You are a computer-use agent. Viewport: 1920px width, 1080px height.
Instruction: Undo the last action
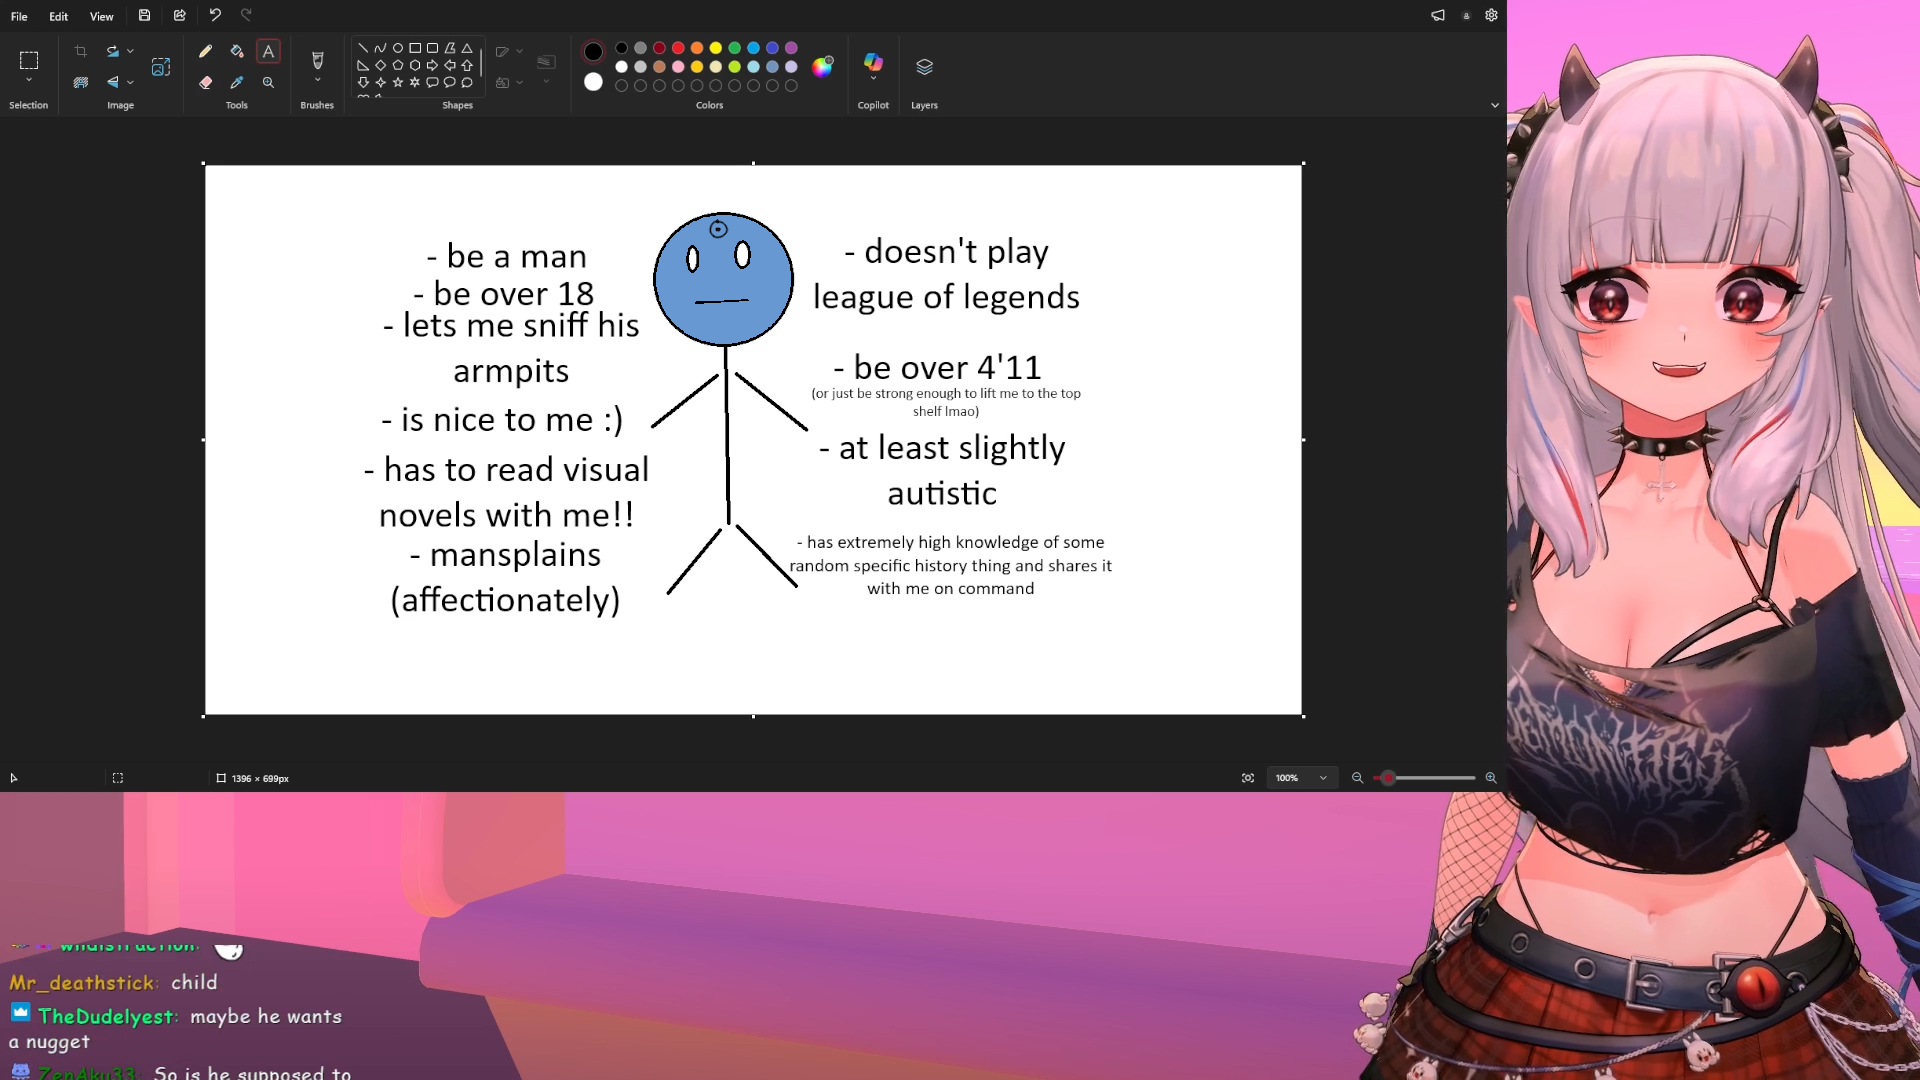tap(215, 15)
